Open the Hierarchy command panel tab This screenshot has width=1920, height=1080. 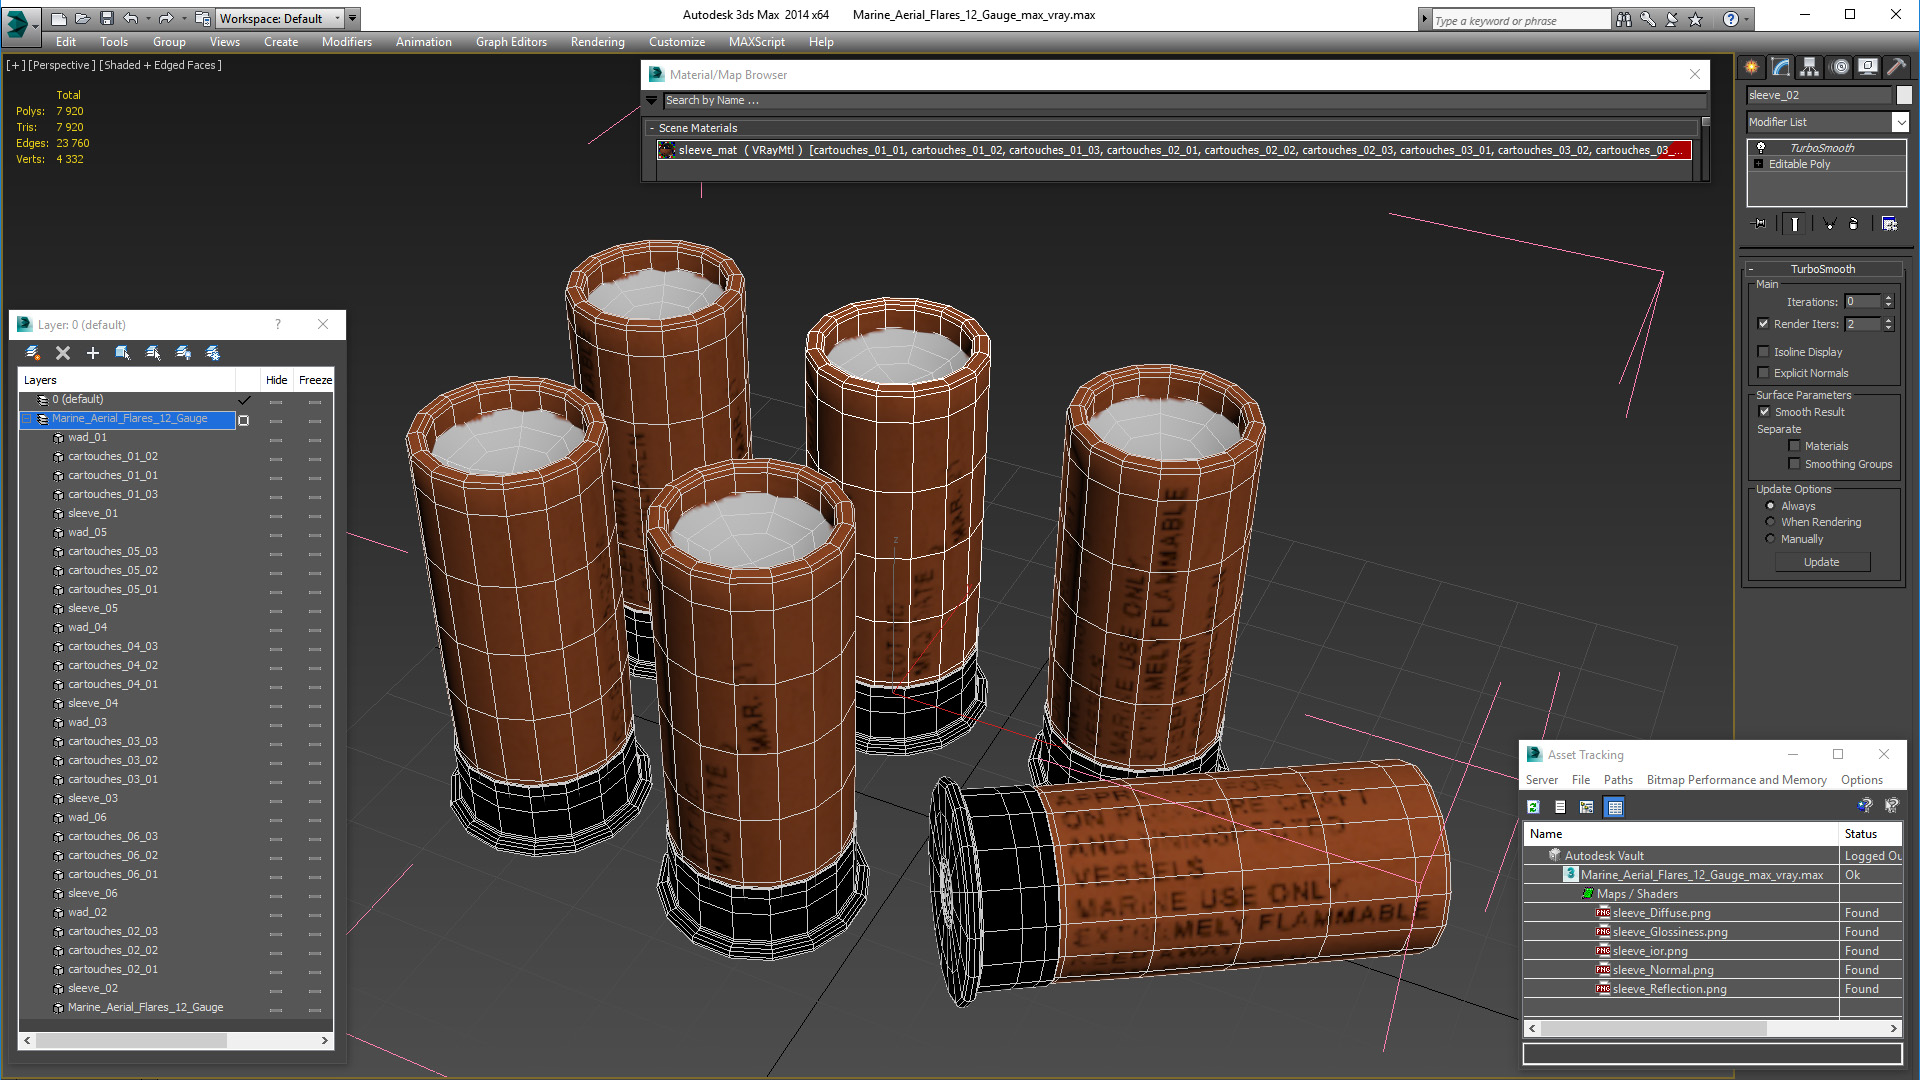click(1810, 67)
